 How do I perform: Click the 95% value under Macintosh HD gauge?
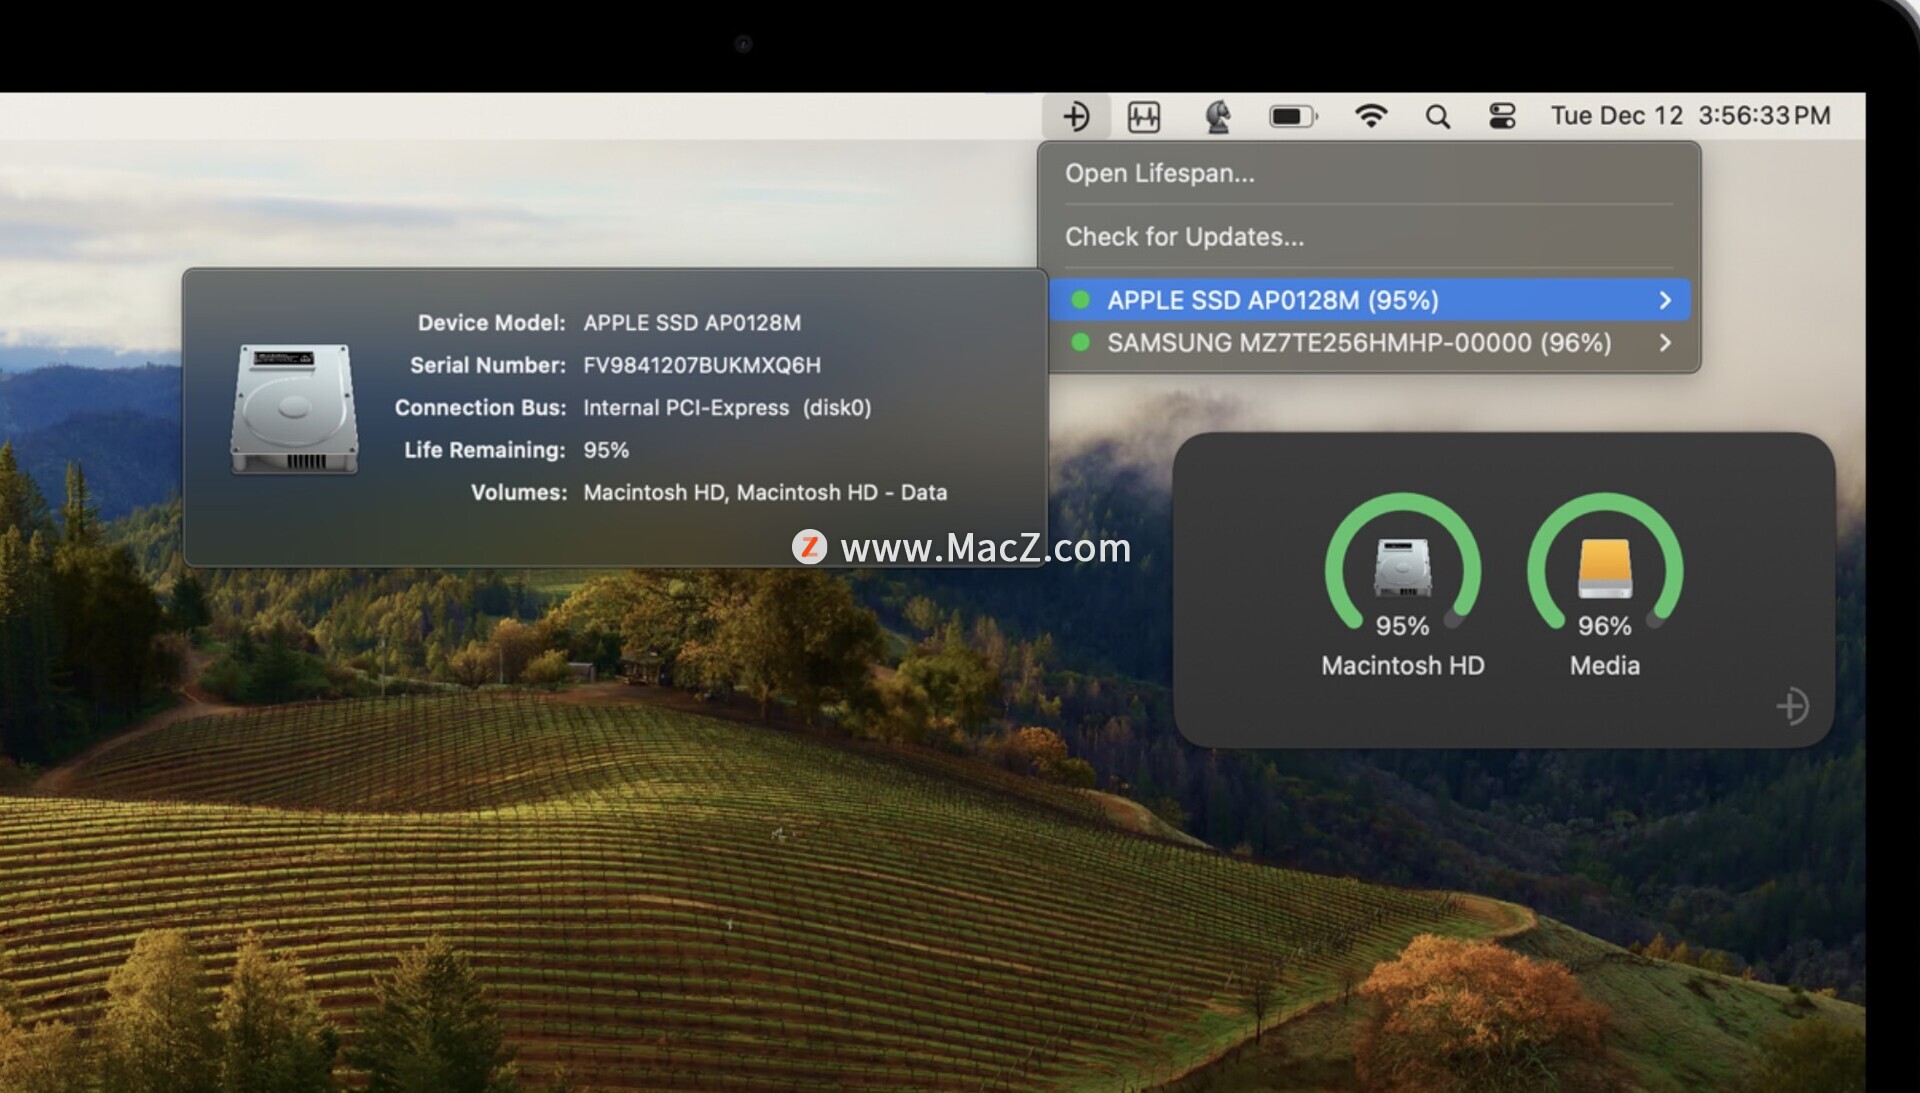click(1402, 626)
